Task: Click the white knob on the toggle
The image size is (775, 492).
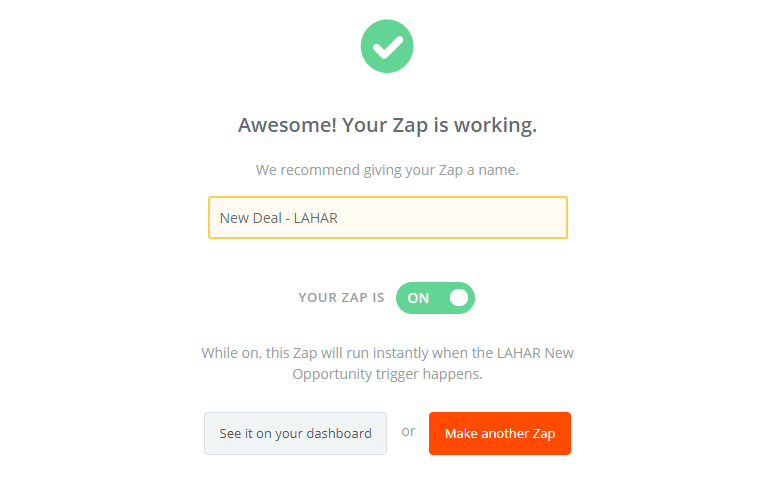Action: coord(459,298)
